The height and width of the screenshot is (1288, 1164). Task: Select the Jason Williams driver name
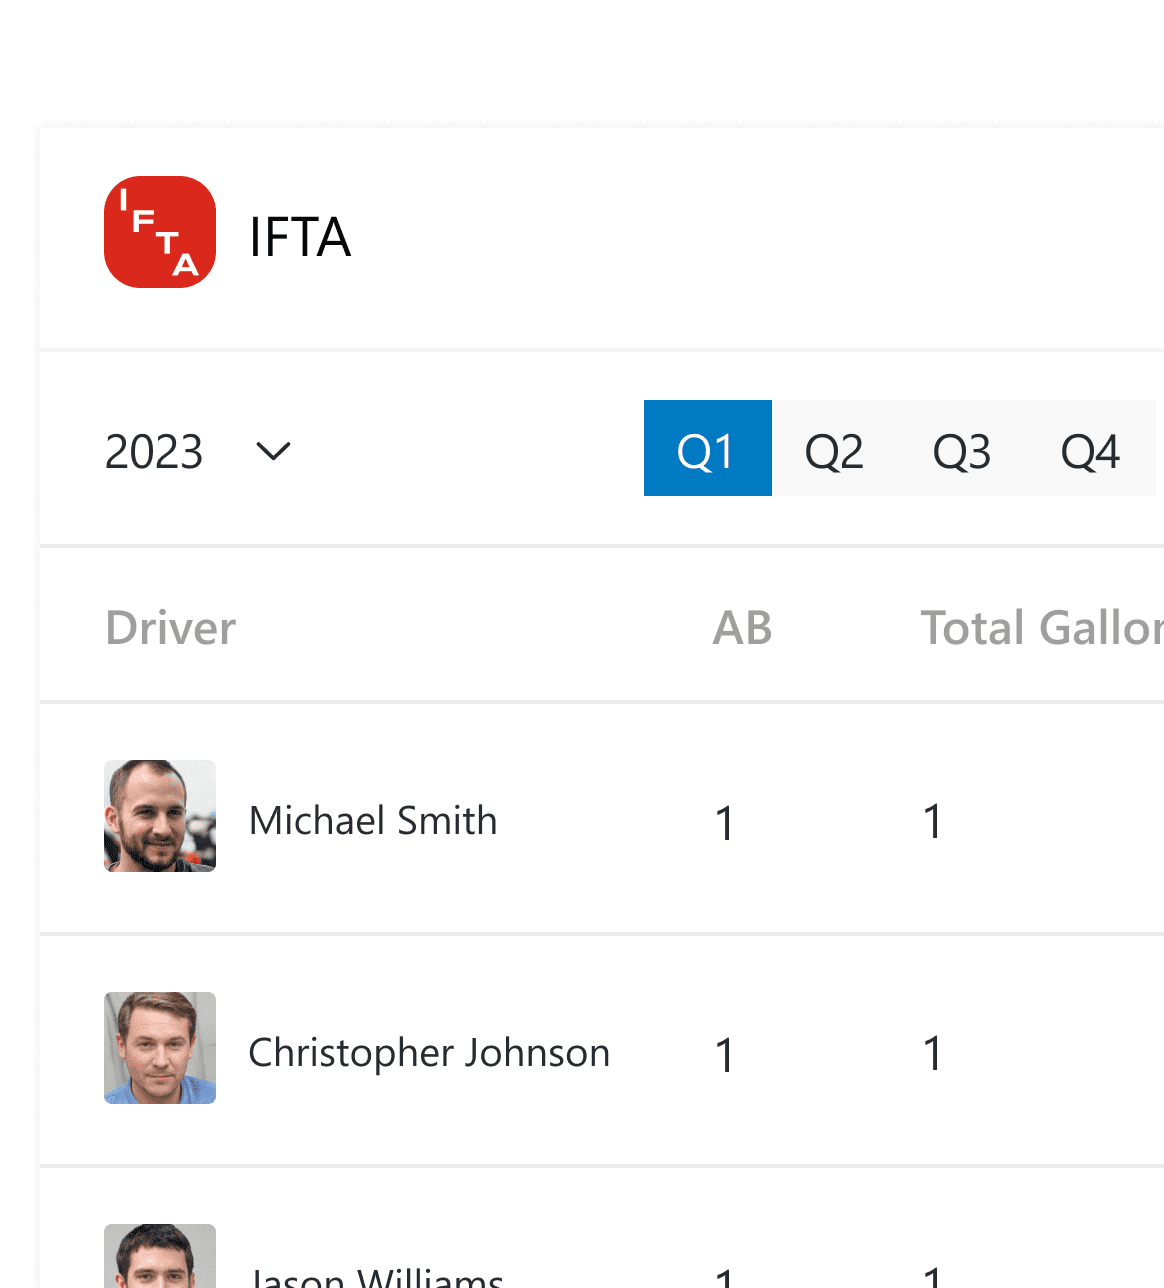pyautogui.click(x=377, y=1276)
